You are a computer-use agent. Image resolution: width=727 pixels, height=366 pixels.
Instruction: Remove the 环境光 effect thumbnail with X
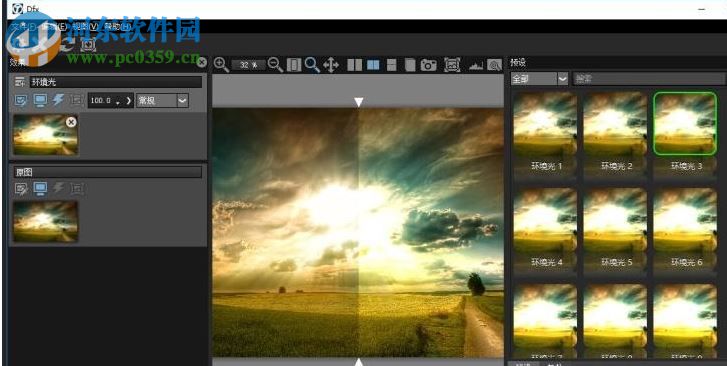(71, 122)
